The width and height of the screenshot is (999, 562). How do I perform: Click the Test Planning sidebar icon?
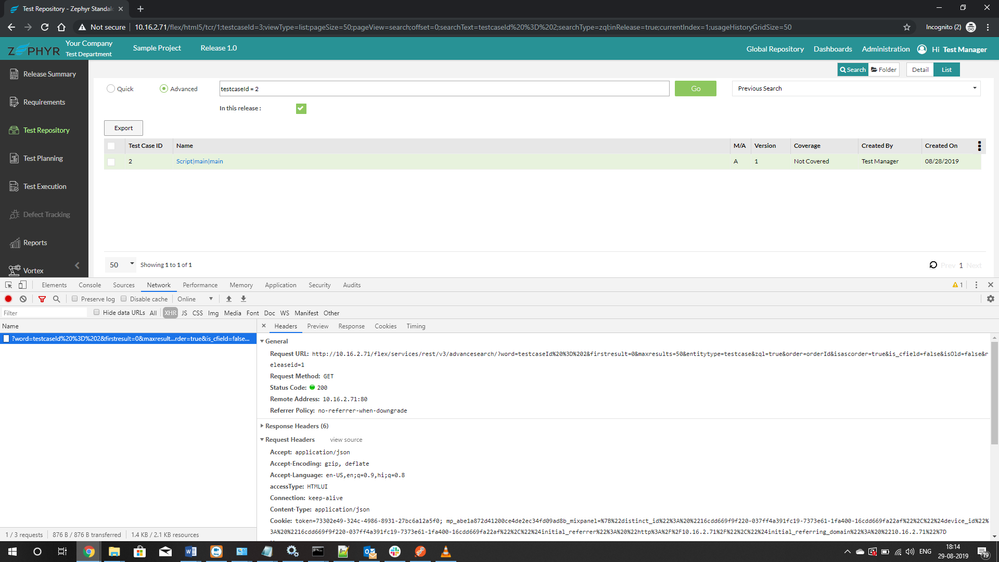14,158
